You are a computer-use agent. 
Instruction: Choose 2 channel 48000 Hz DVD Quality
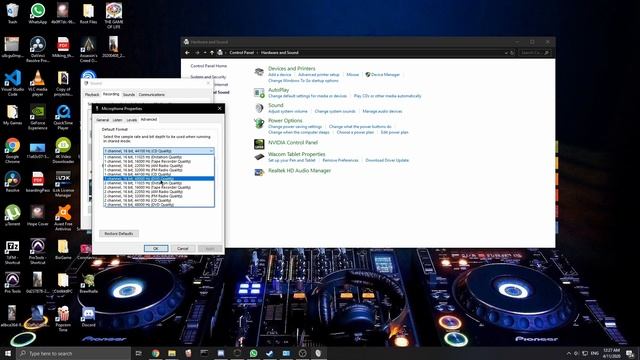coord(159,204)
